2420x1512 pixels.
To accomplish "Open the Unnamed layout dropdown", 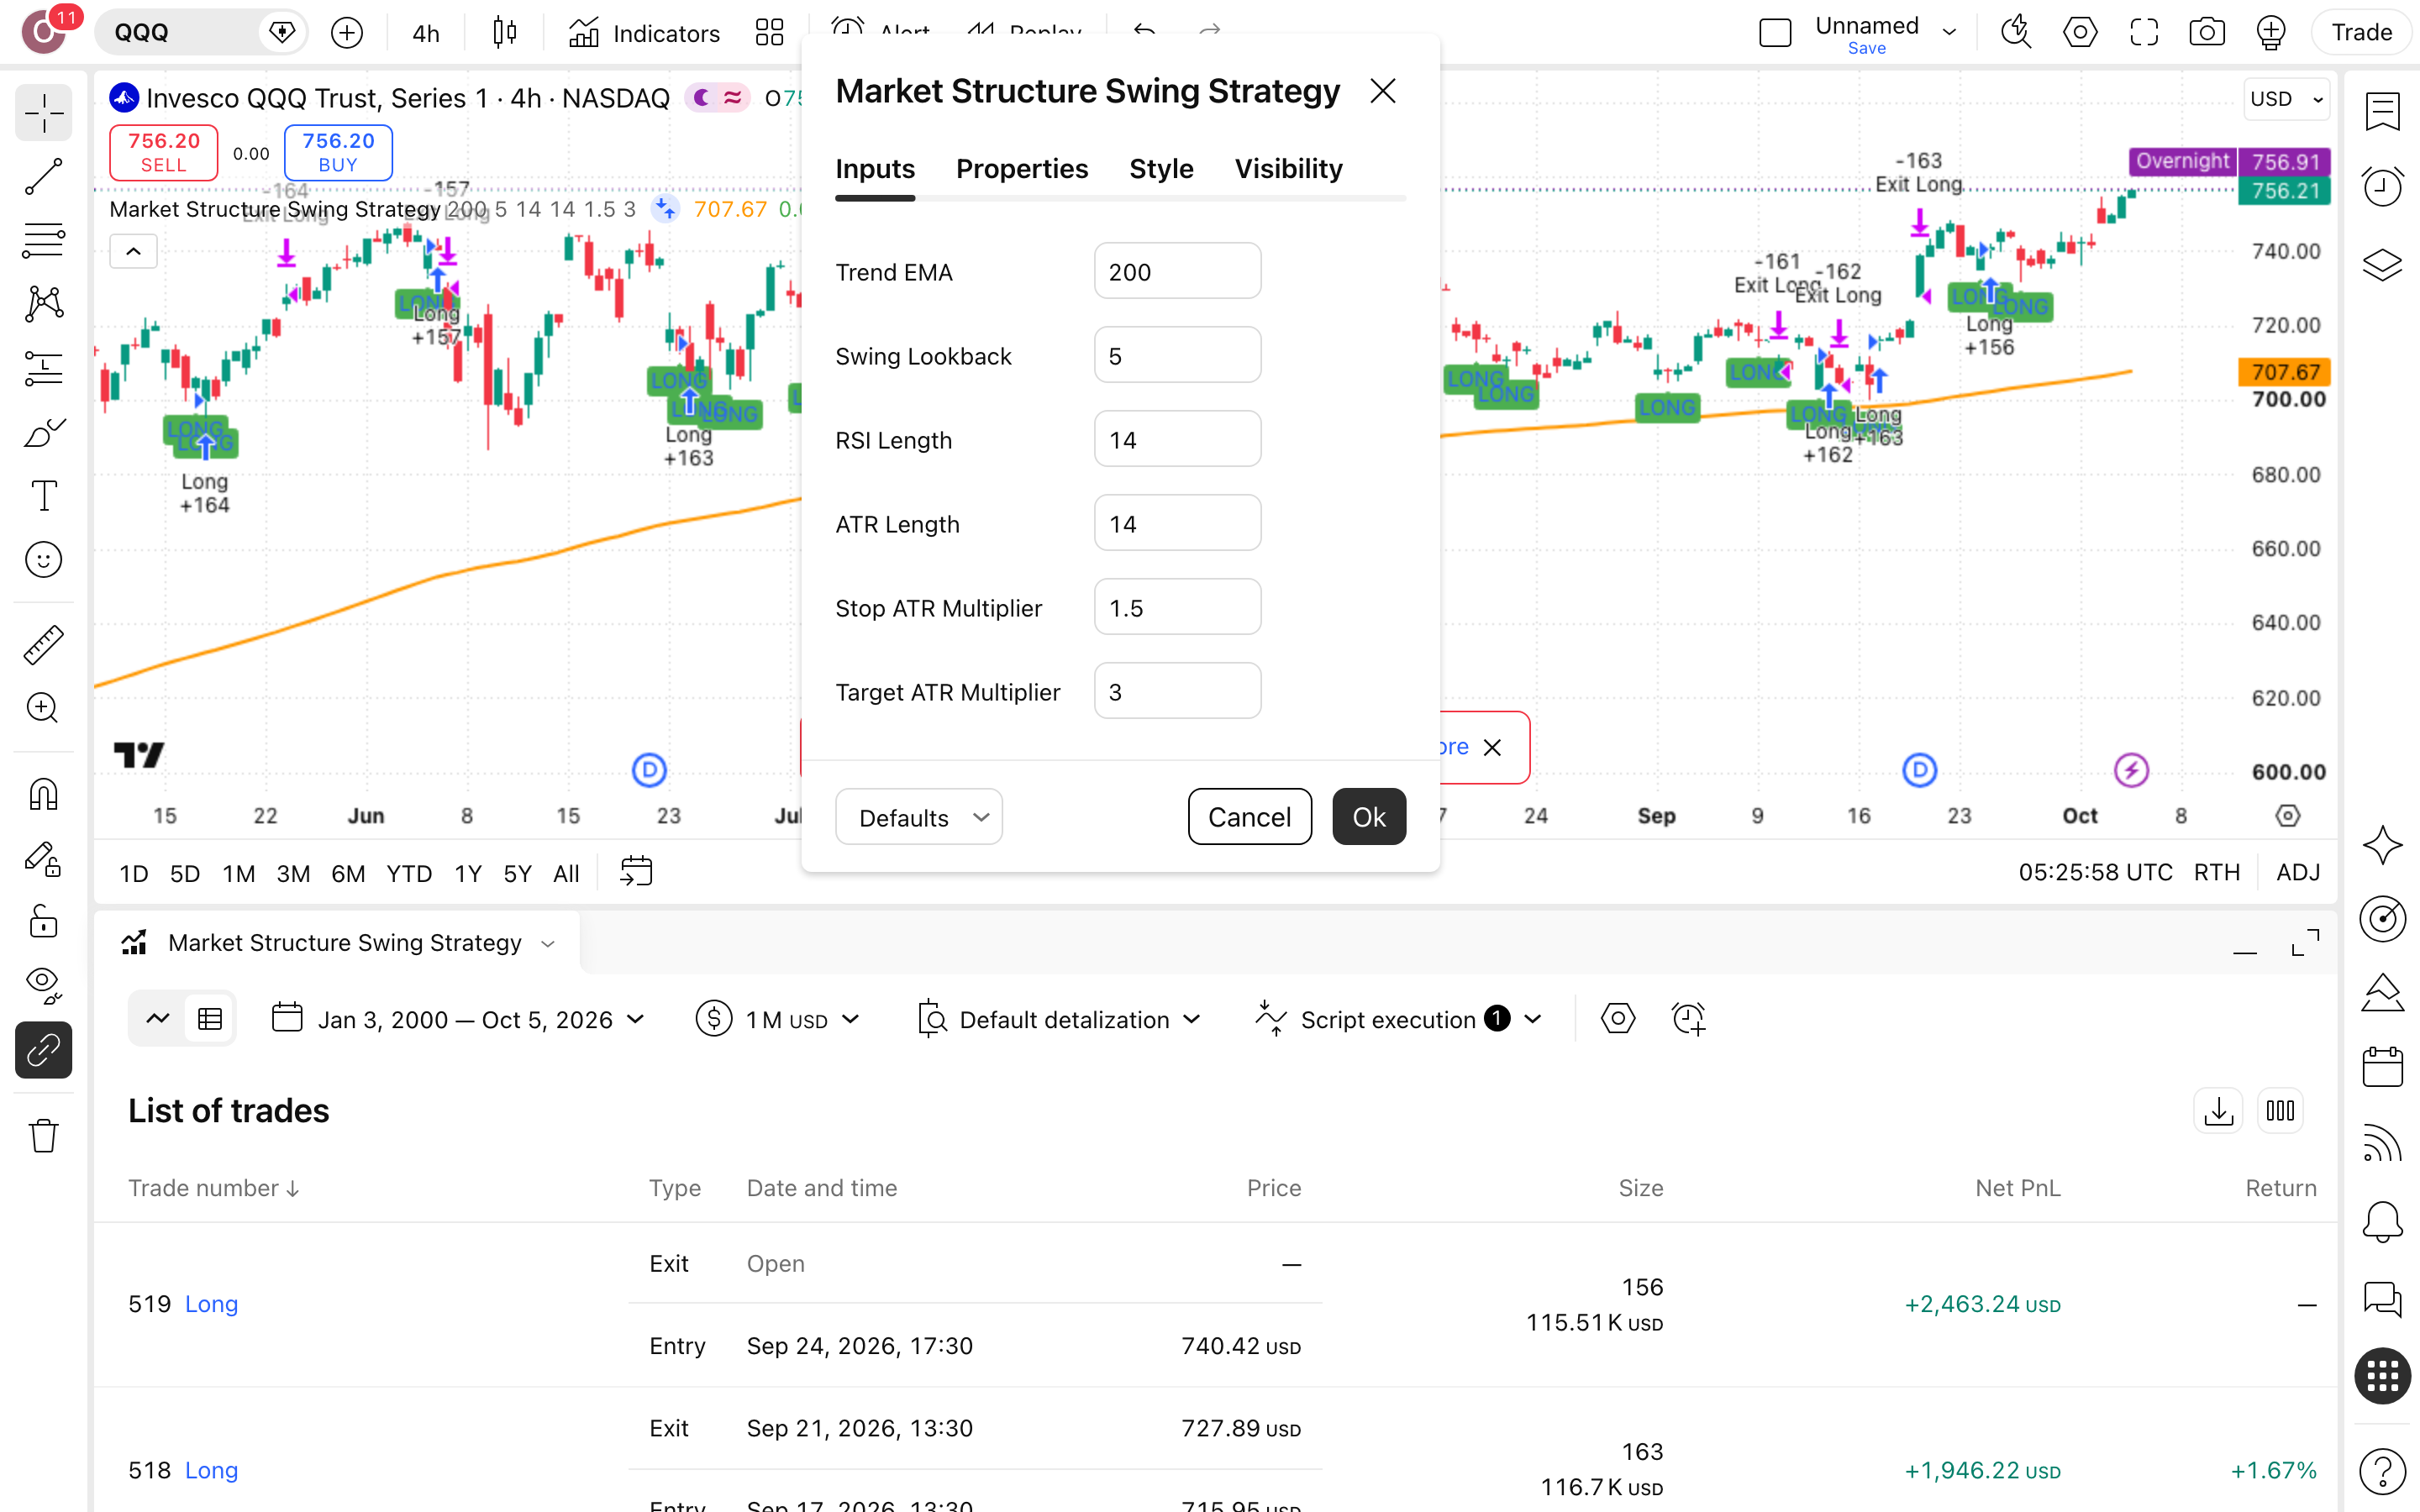I will (x=1950, y=33).
